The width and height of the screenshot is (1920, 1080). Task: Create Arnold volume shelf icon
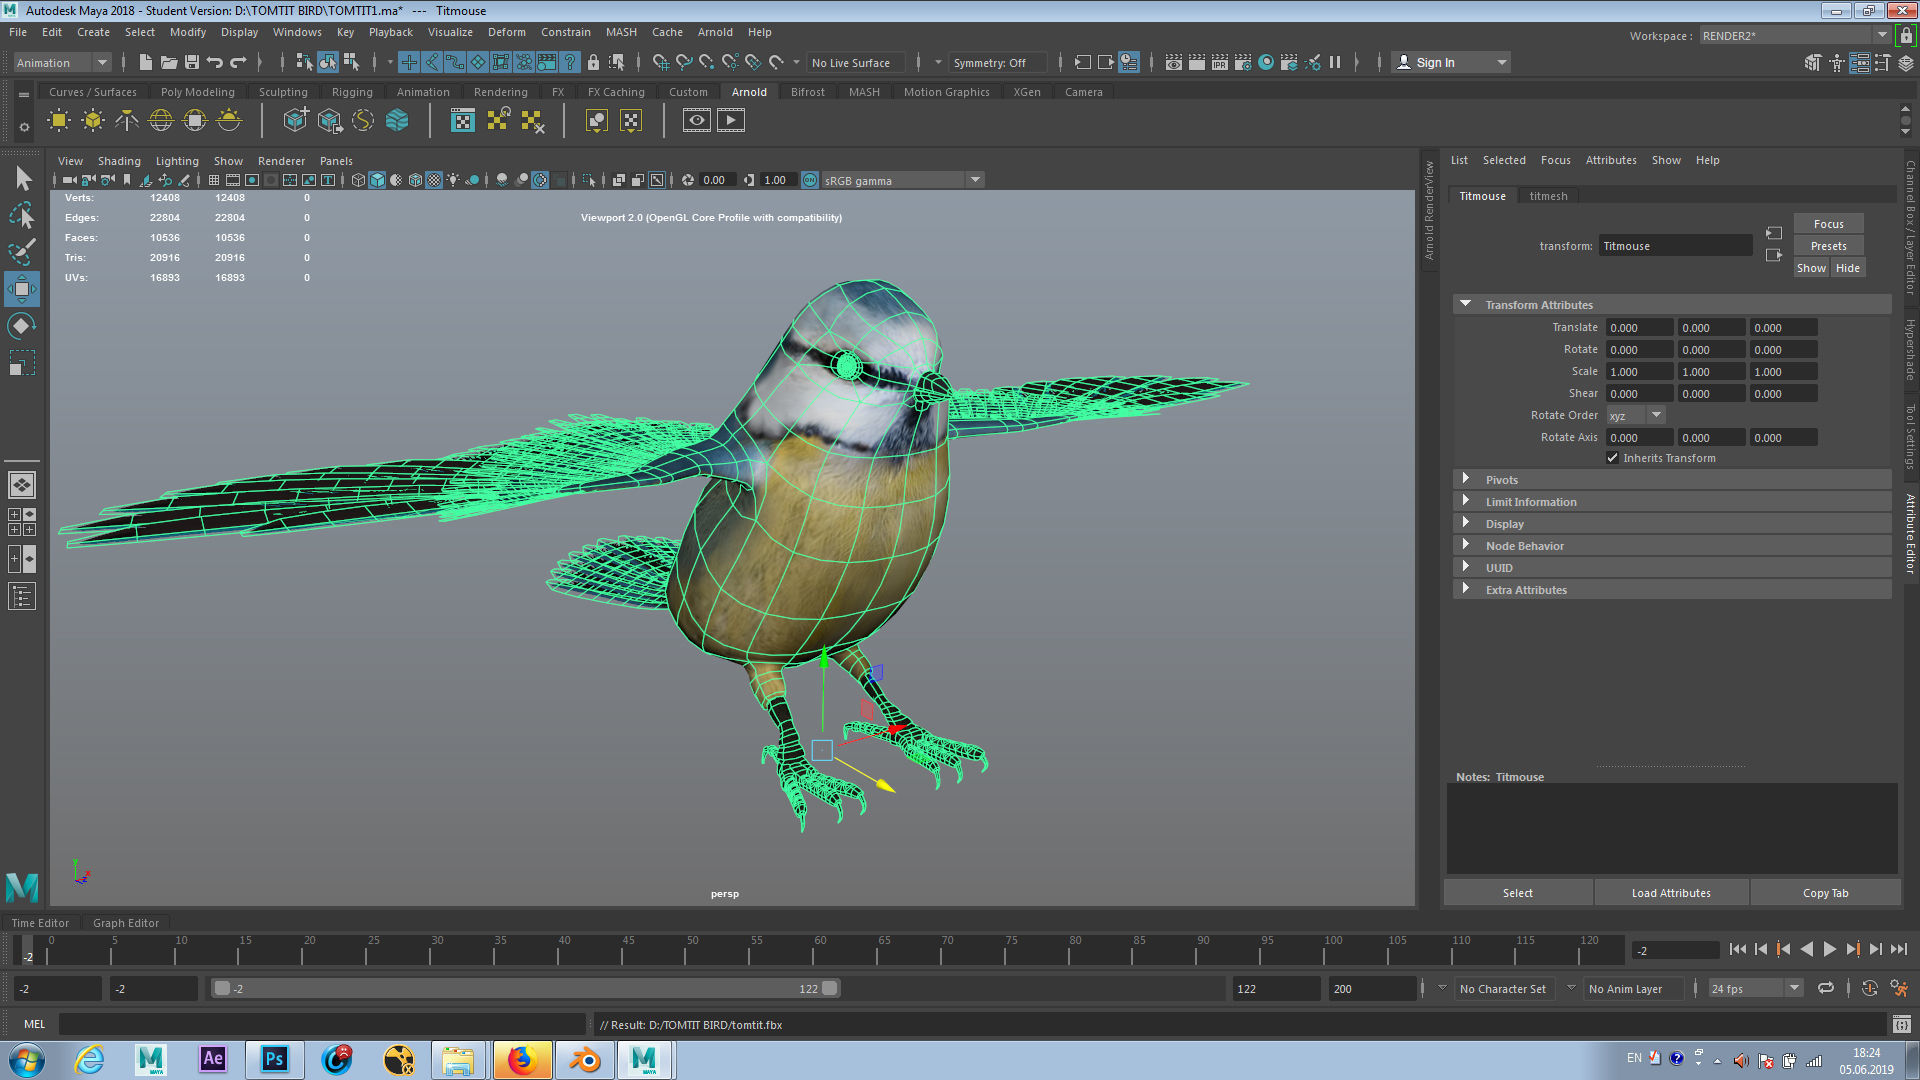(x=397, y=121)
